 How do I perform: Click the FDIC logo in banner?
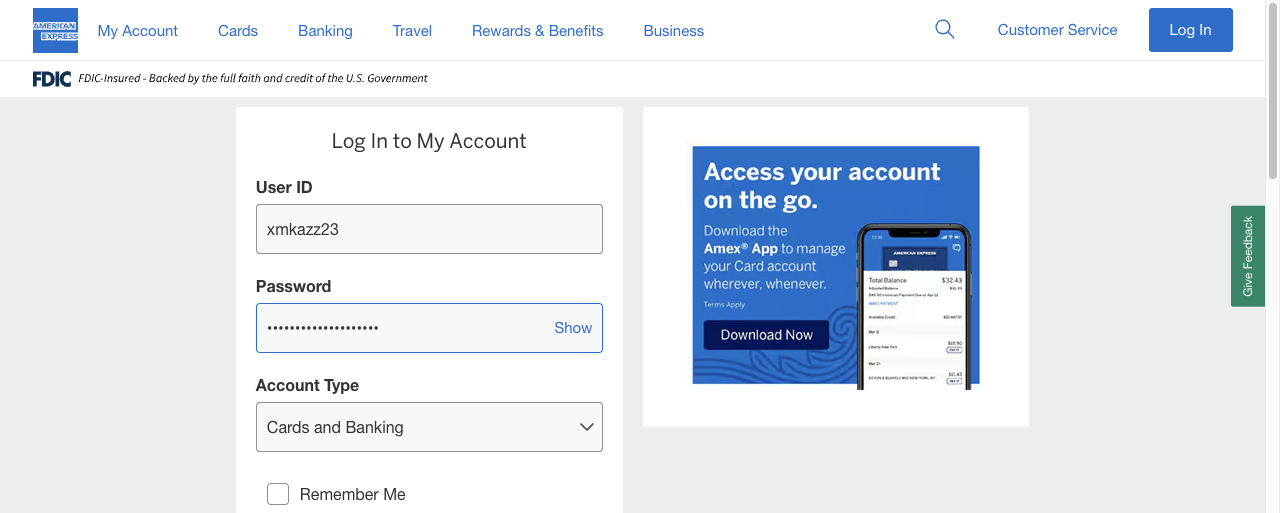[x=52, y=78]
